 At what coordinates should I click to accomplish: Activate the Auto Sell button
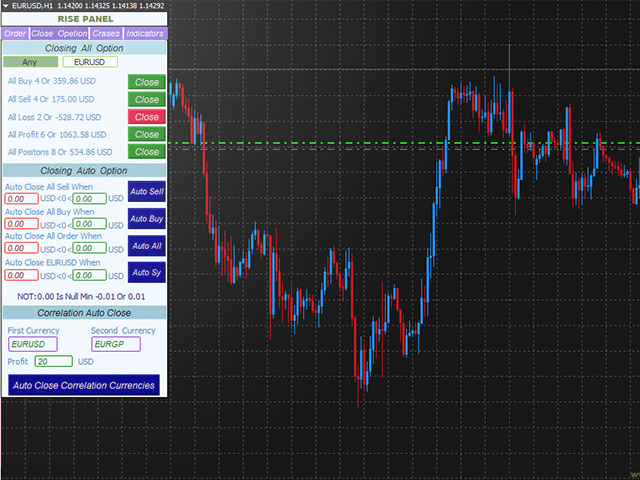[147, 192]
